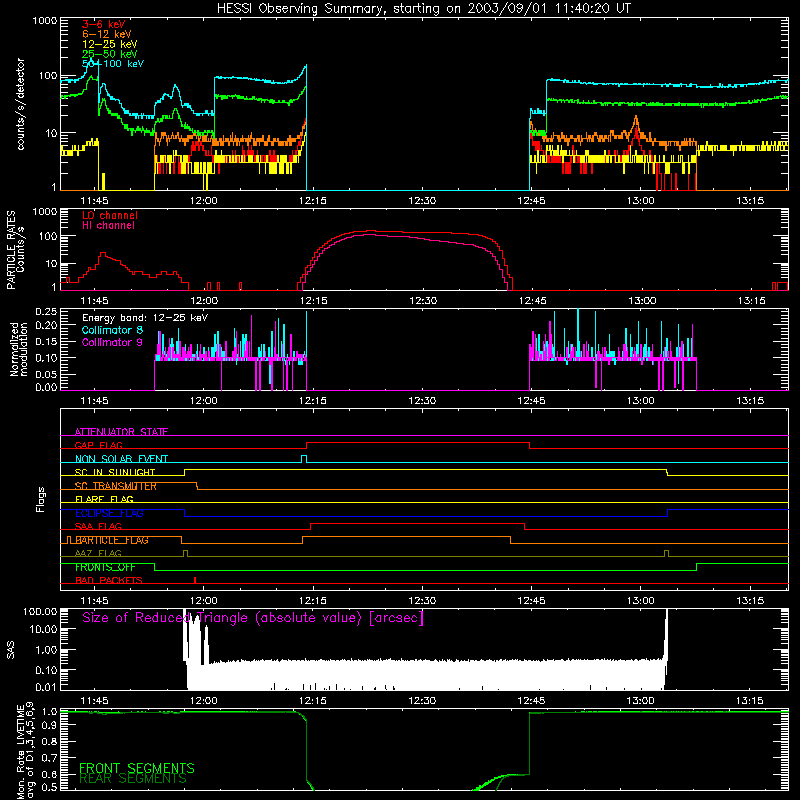Click the 100.00 value on the SAS axis
Screen dimensions: 800x800
40,612
